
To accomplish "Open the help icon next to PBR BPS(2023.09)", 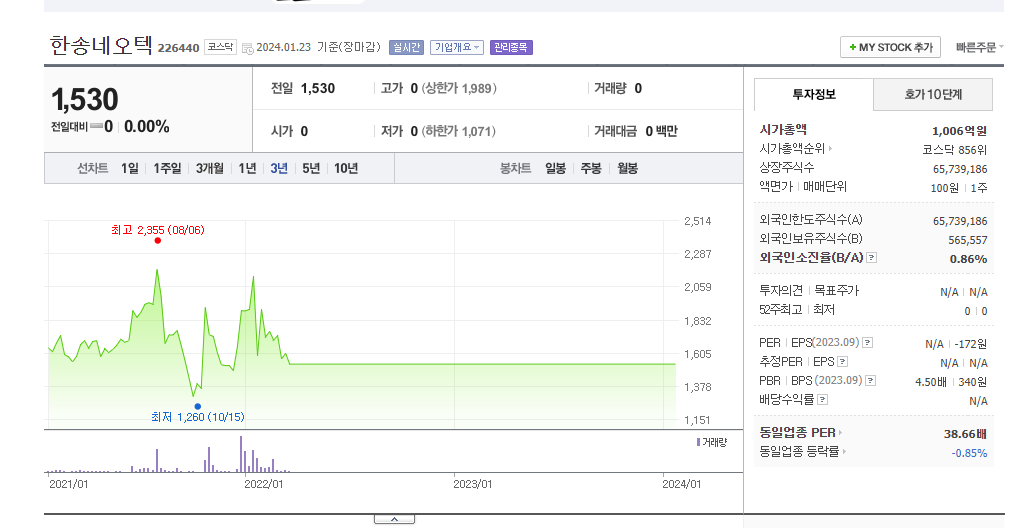I will [x=871, y=380].
